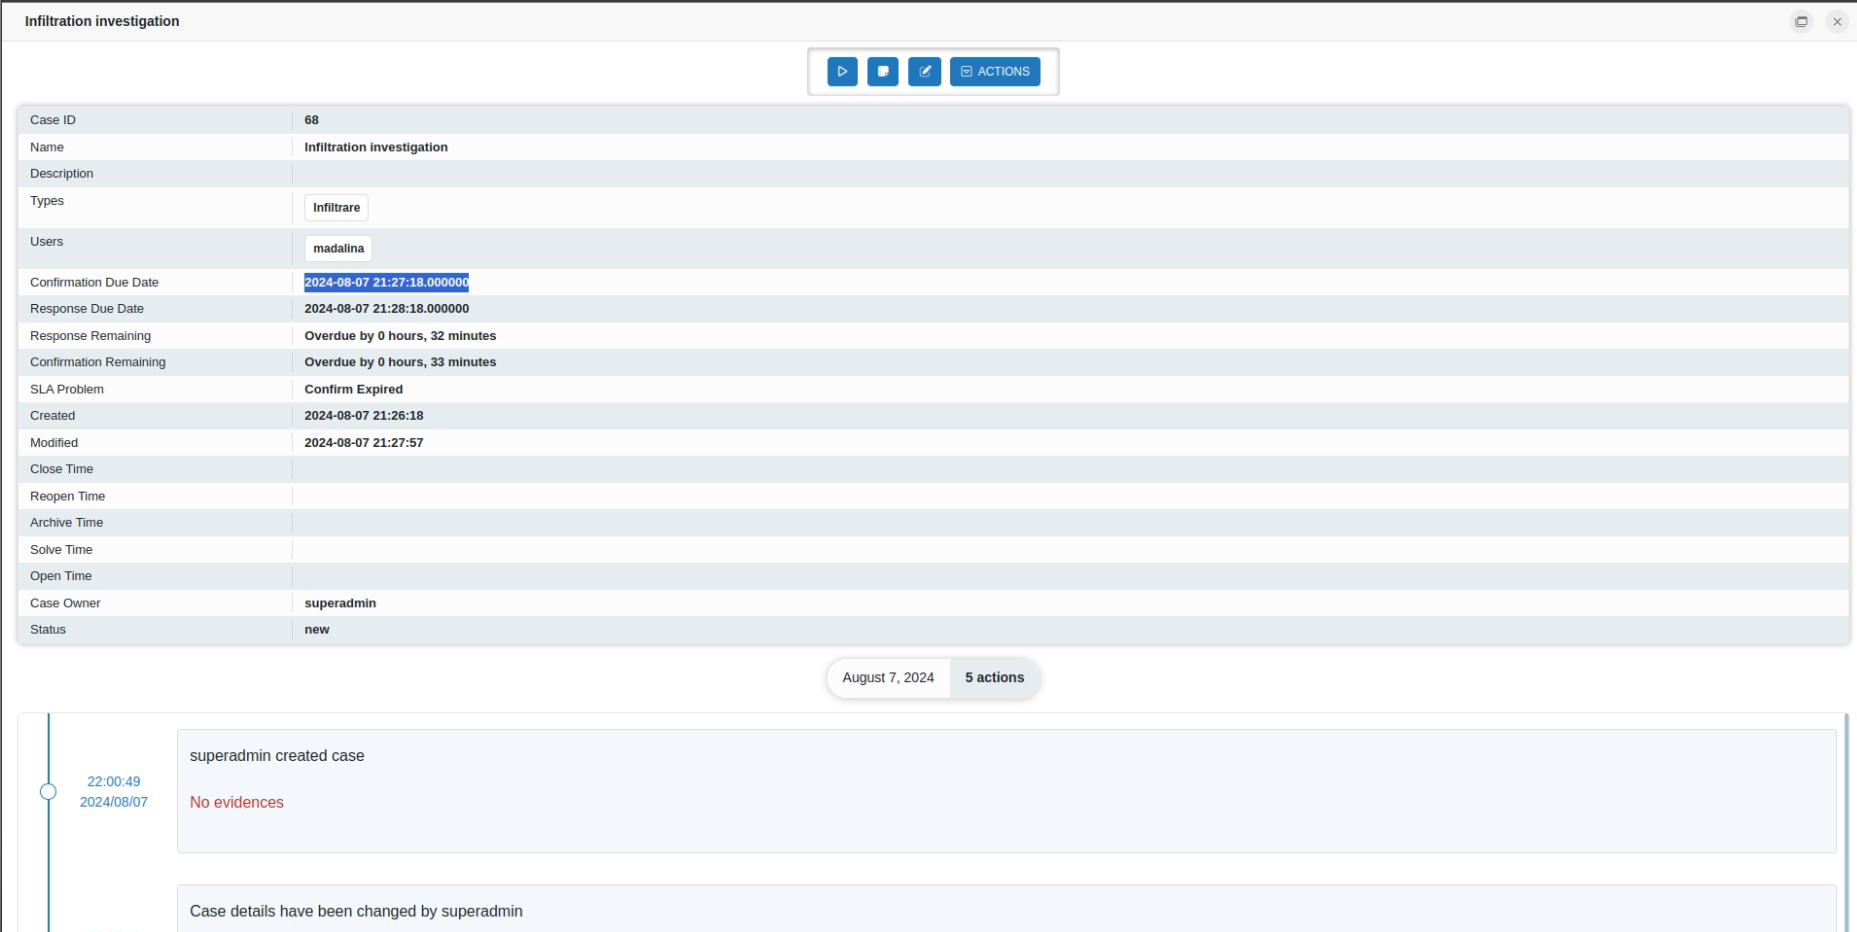The image size is (1857, 932).
Task: Click the 'Confirmation Due Date' label
Action: click(94, 283)
